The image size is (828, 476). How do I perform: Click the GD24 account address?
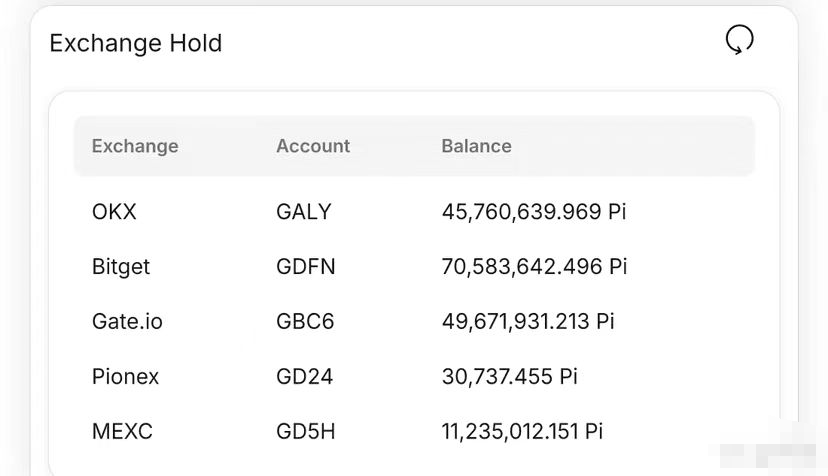click(x=305, y=377)
